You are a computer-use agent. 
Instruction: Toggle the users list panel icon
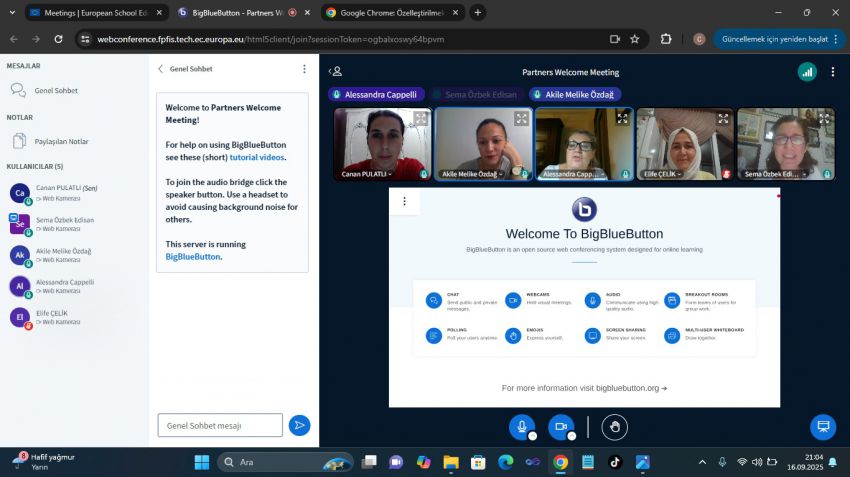(x=336, y=72)
